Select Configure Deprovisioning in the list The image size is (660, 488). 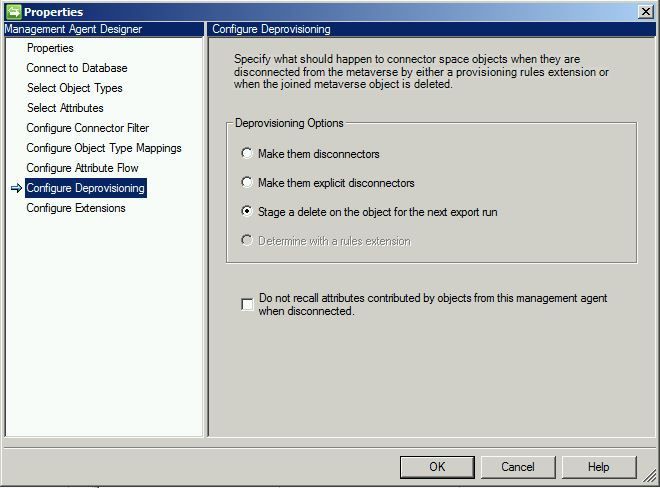click(x=85, y=188)
